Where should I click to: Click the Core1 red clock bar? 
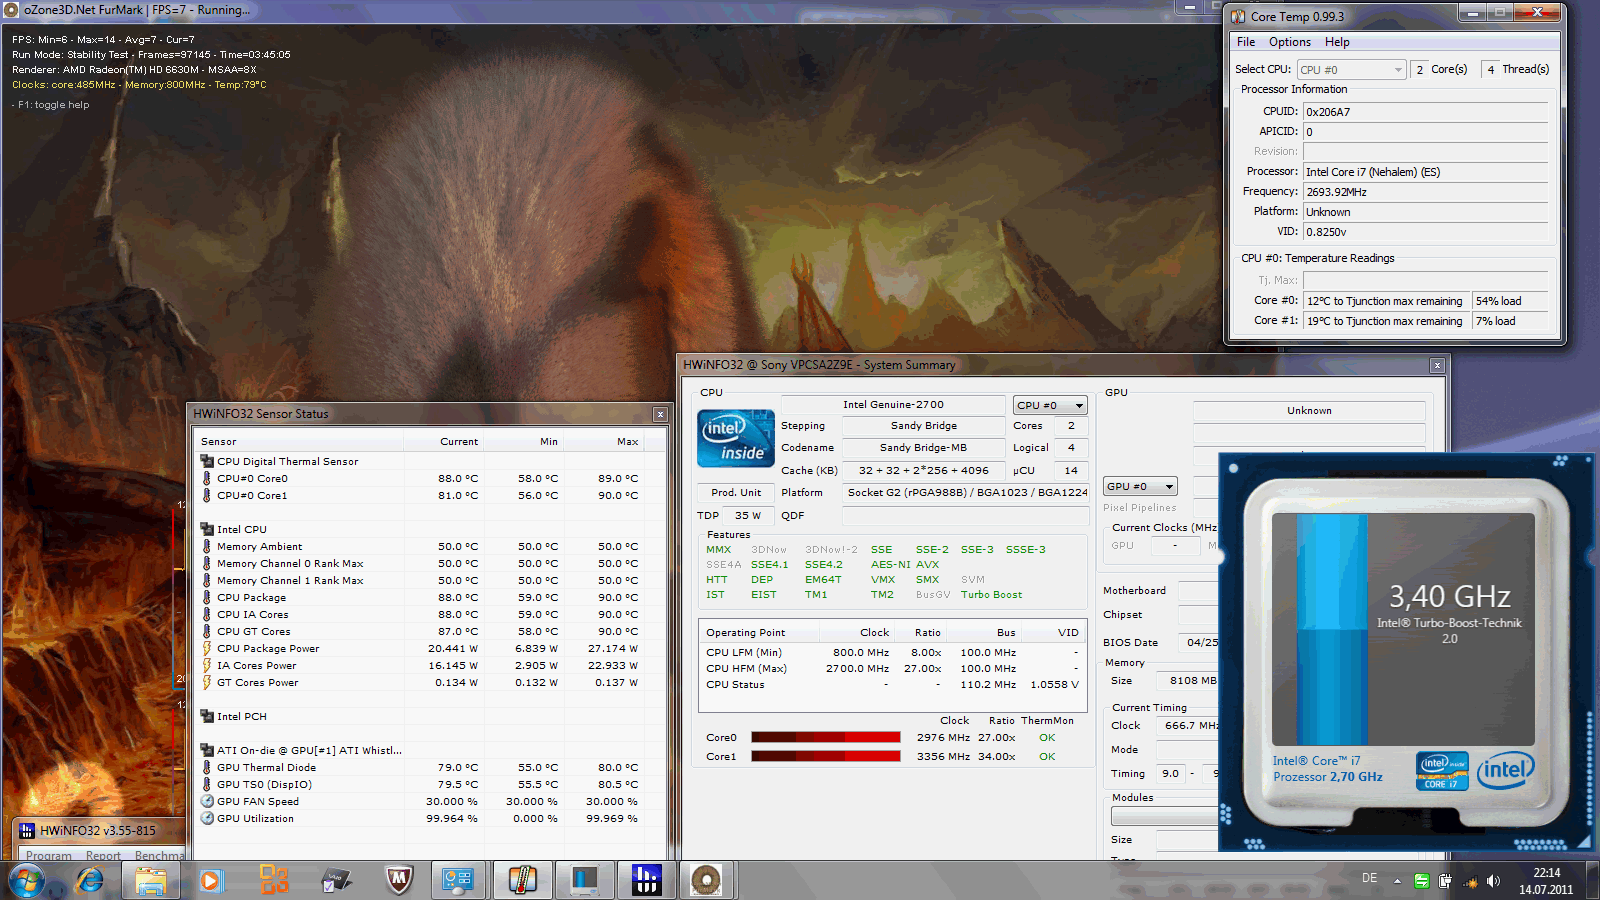tap(826, 757)
